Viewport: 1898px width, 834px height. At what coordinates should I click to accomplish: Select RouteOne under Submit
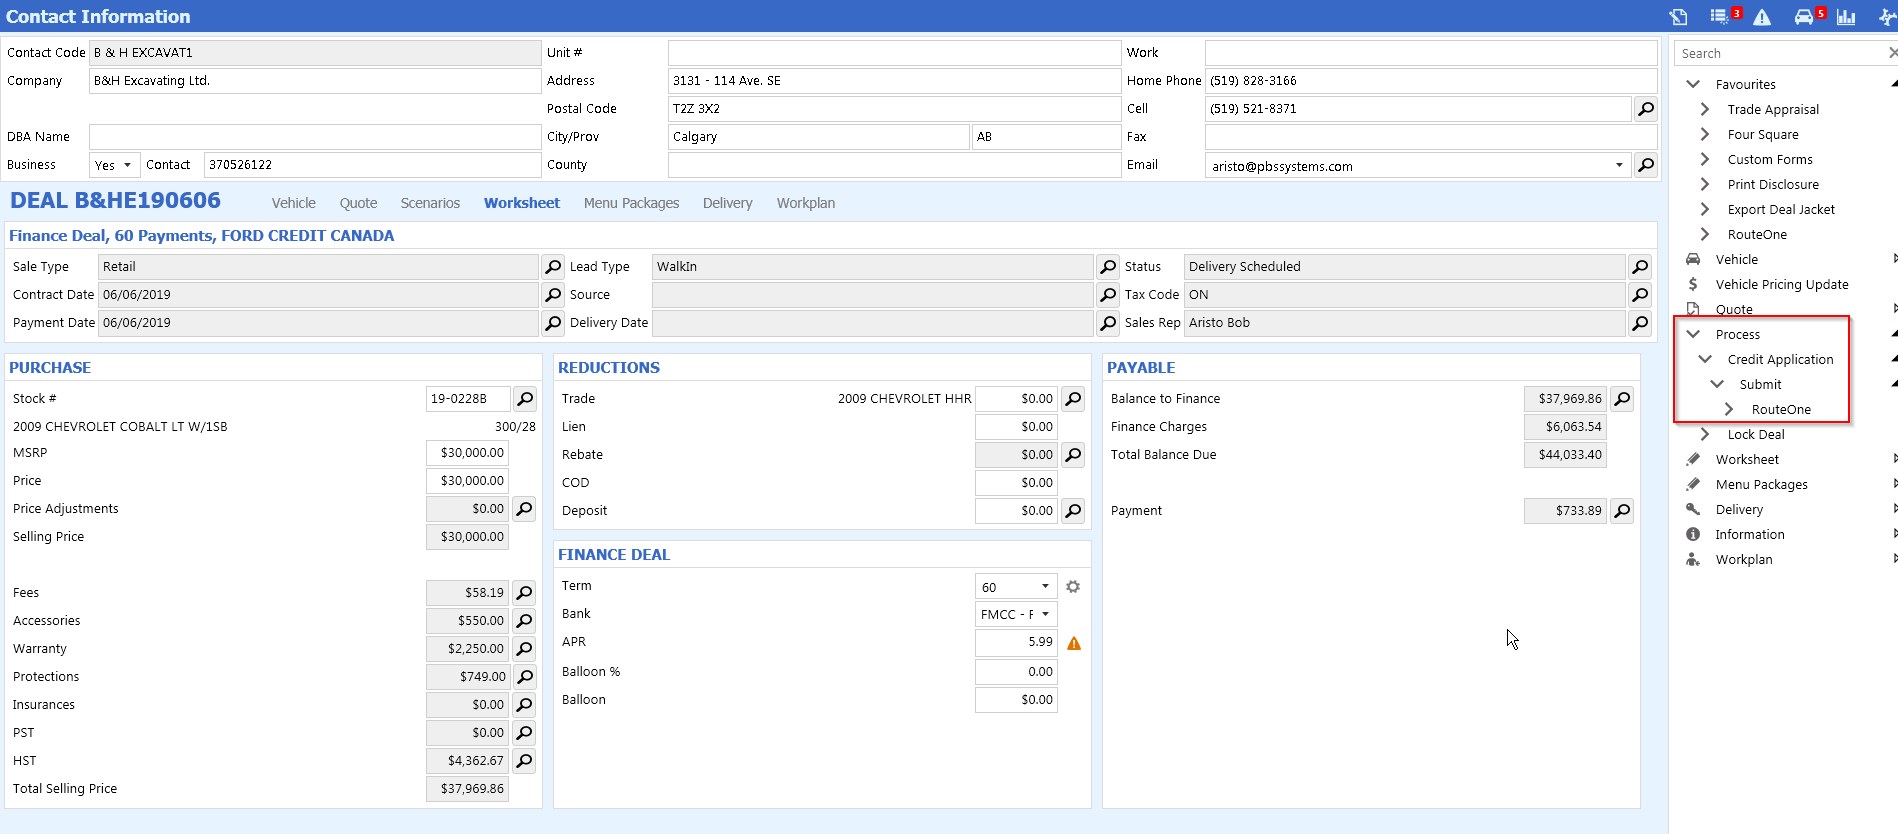(x=1781, y=409)
